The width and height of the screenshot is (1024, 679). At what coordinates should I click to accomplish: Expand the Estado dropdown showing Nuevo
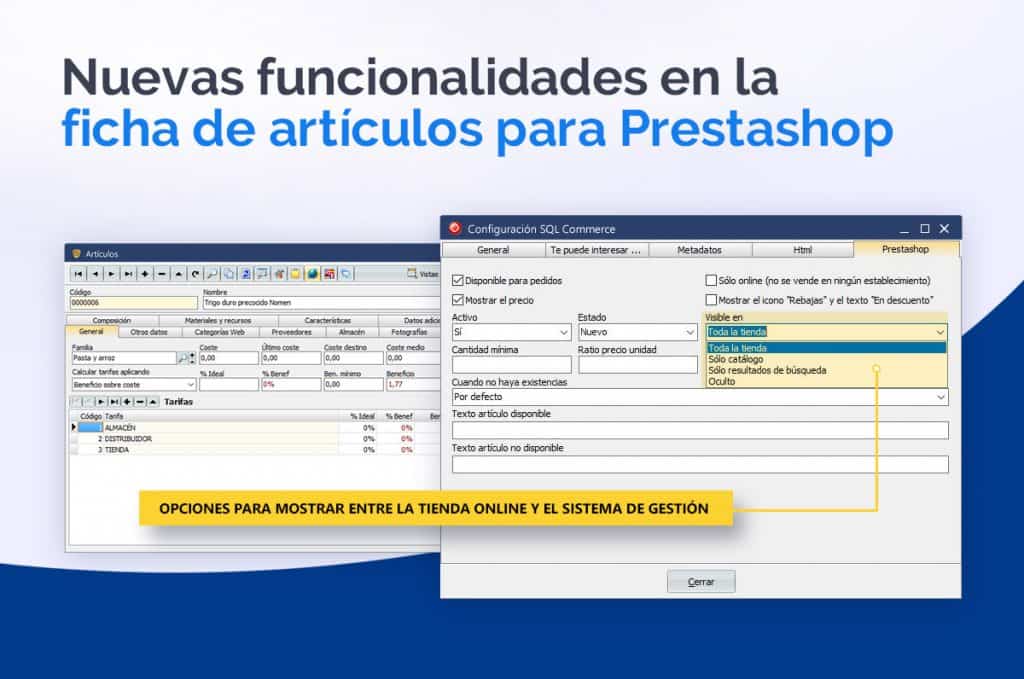(690, 332)
